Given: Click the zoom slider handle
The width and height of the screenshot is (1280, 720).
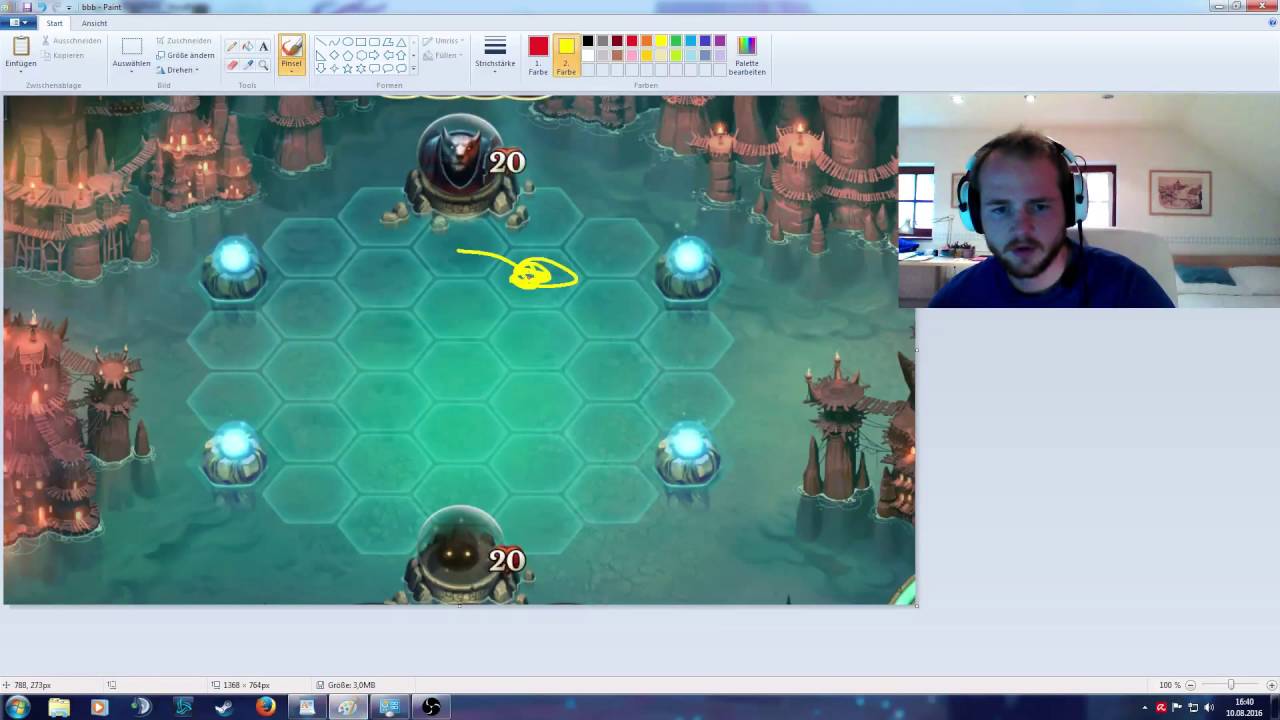Looking at the screenshot, I should (x=1231, y=685).
